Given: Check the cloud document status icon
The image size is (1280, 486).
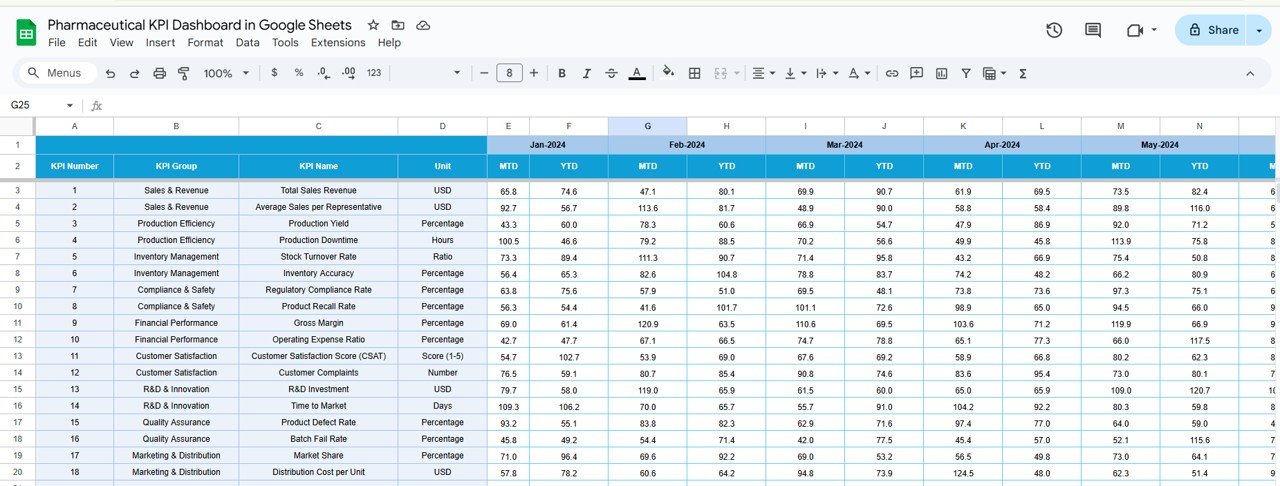Looking at the screenshot, I should 423,25.
